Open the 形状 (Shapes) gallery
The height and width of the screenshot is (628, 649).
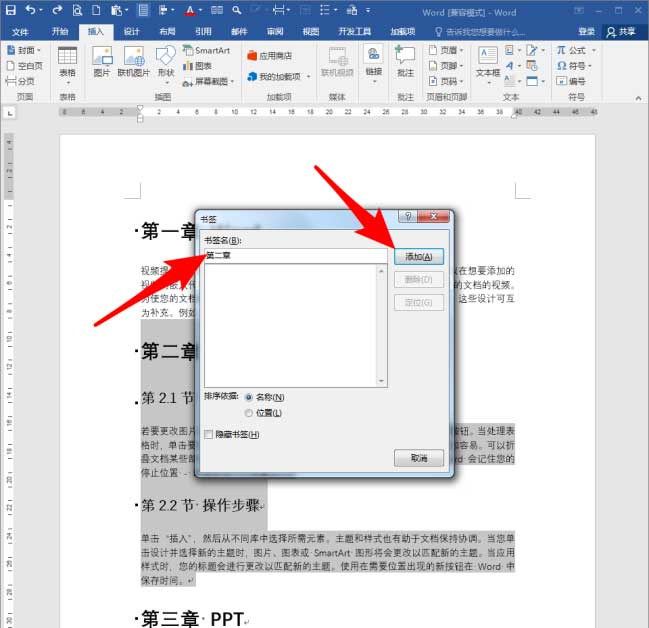click(165, 60)
